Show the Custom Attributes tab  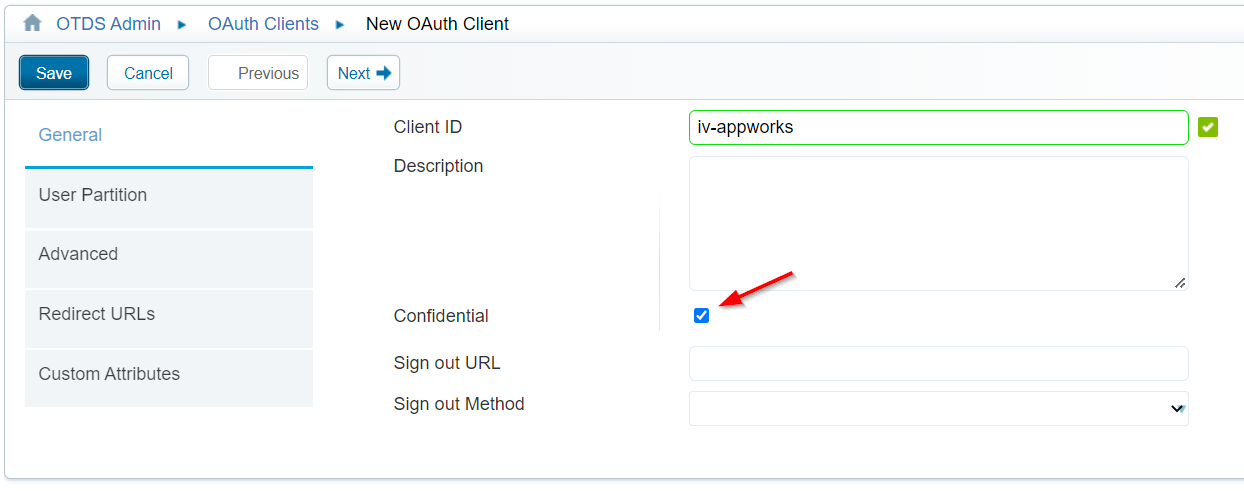(x=168, y=375)
